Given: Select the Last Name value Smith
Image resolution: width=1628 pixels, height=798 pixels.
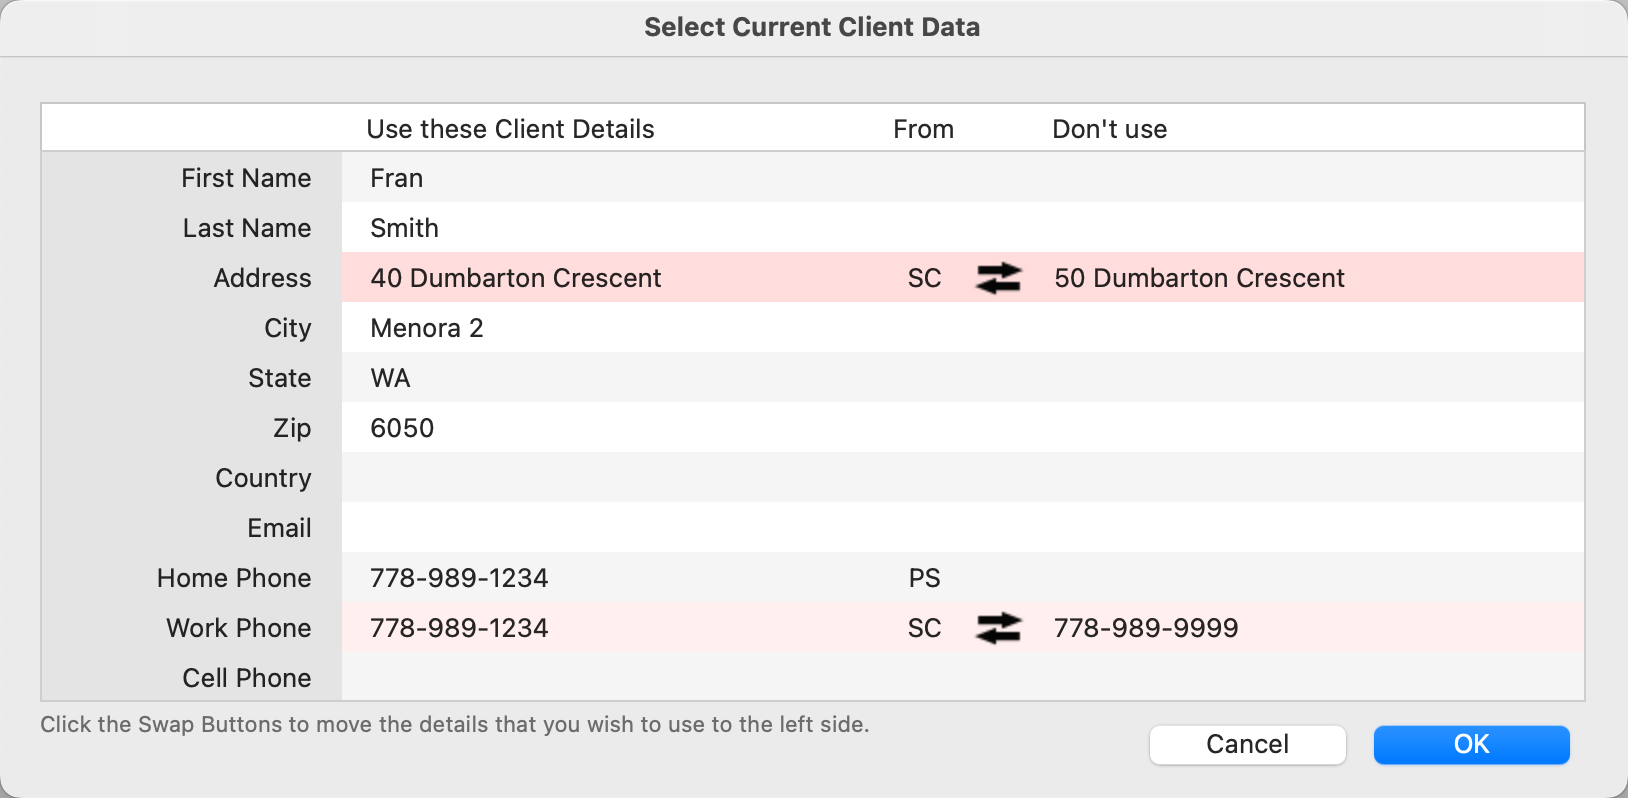Looking at the screenshot, I should click(404, 228).
